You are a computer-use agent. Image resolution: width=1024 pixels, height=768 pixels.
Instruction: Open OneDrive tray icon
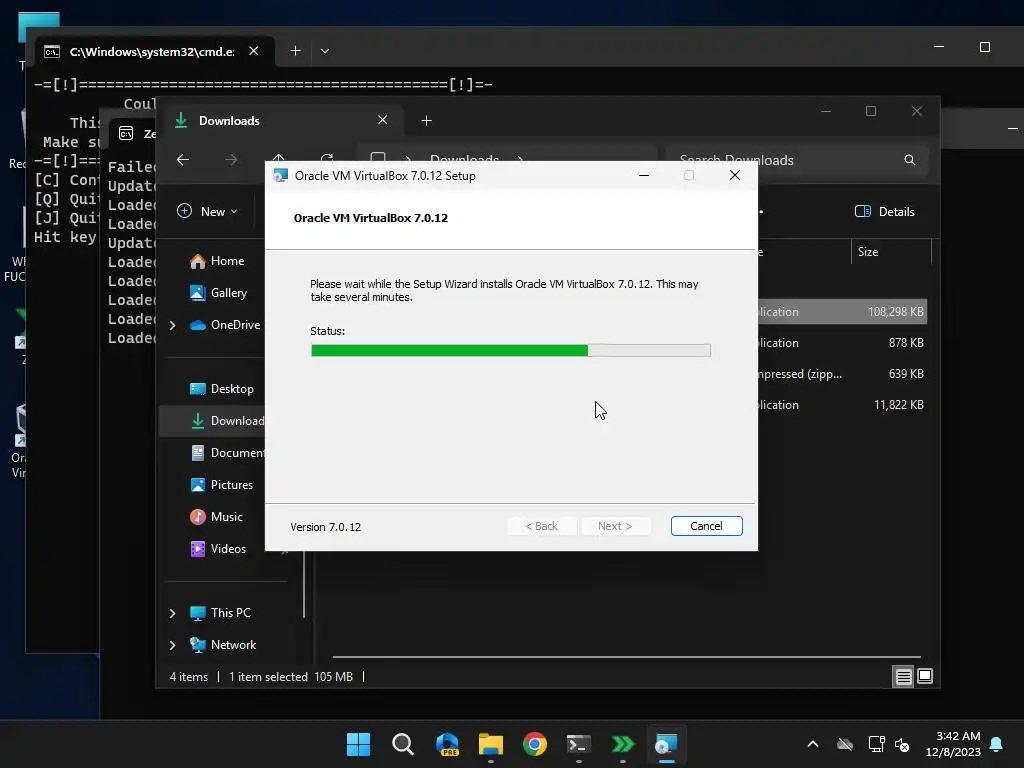click(845, 744)
